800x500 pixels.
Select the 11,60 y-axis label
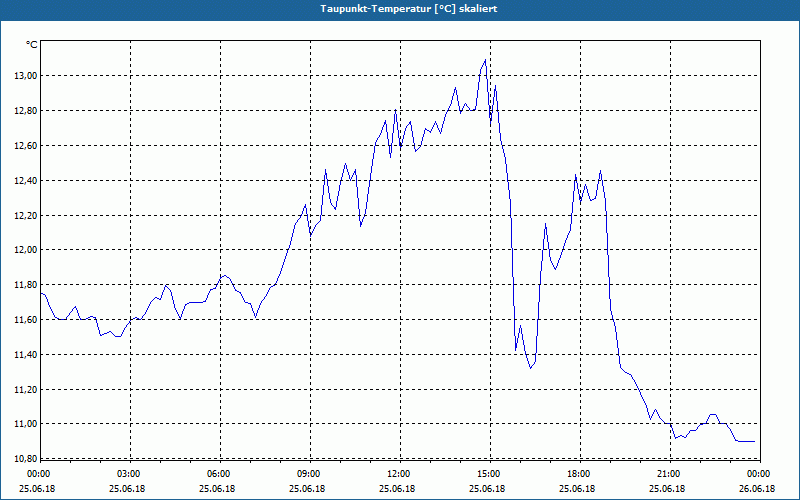26,319
